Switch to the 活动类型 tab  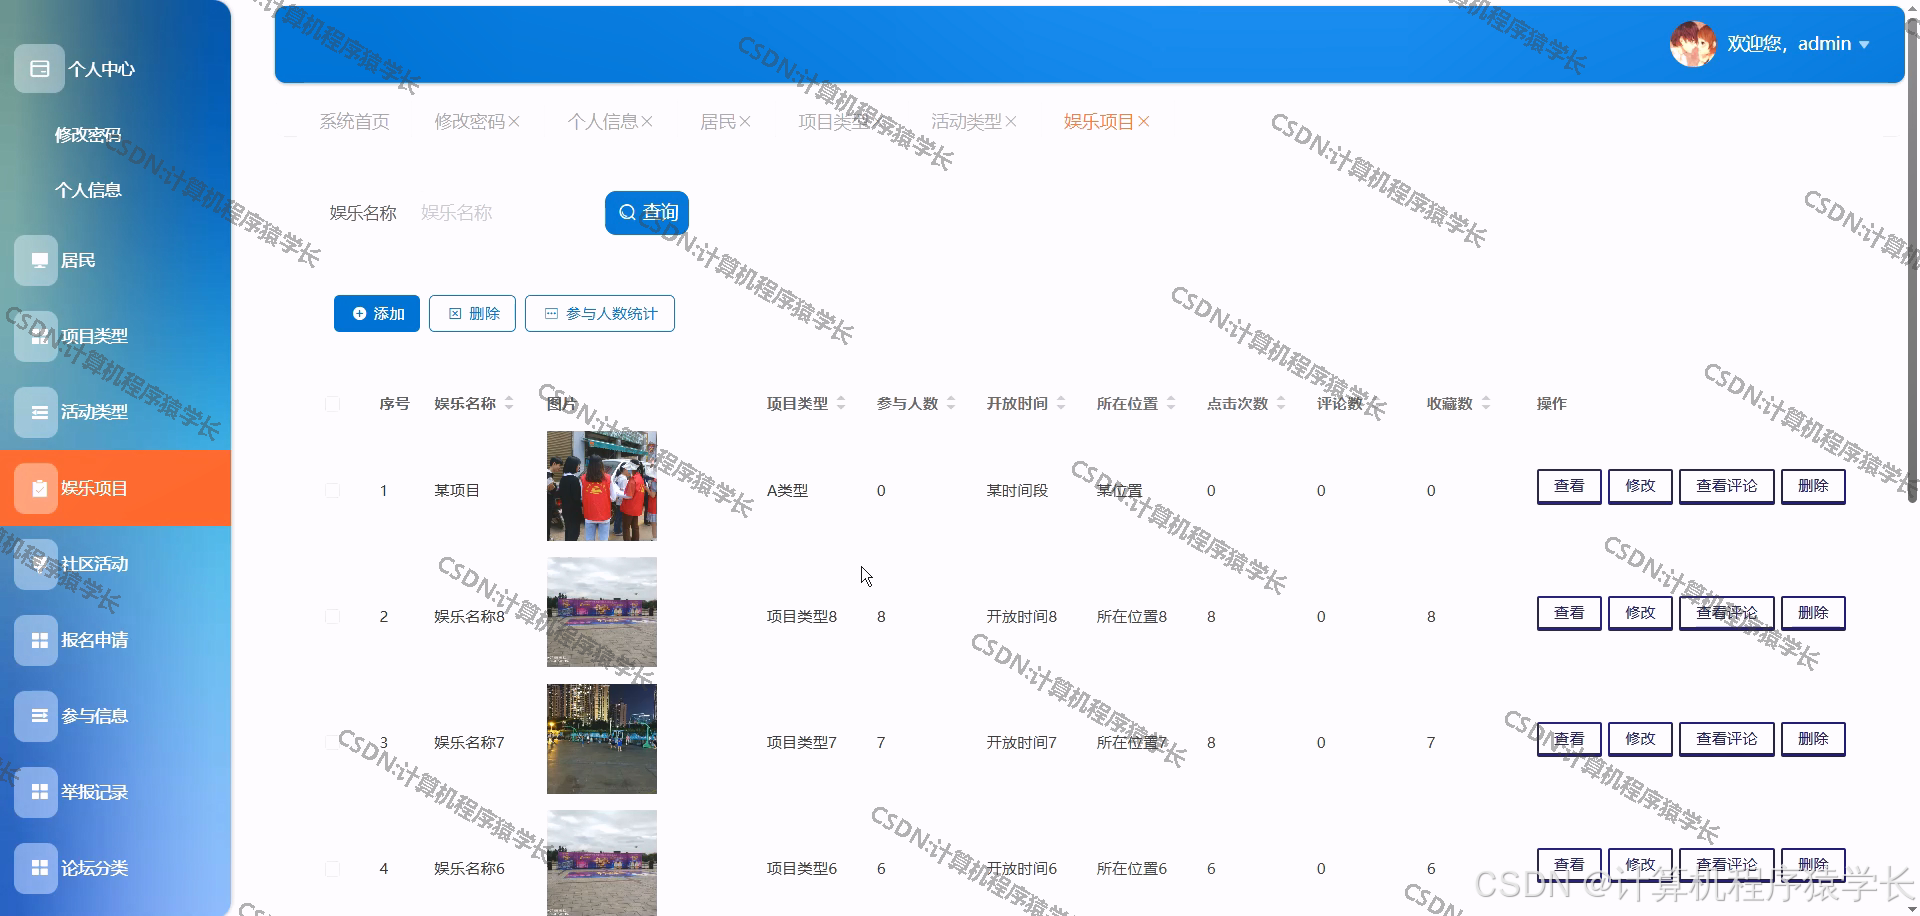pos(966,122)
